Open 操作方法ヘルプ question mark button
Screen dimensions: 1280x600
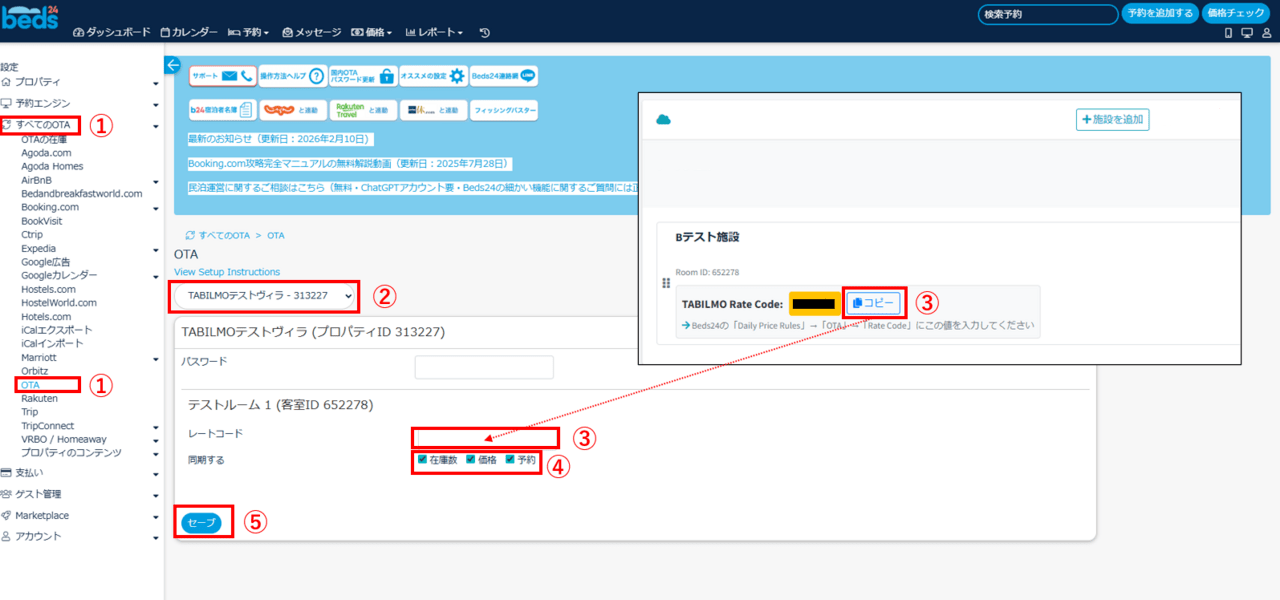[x=292, y=76]
